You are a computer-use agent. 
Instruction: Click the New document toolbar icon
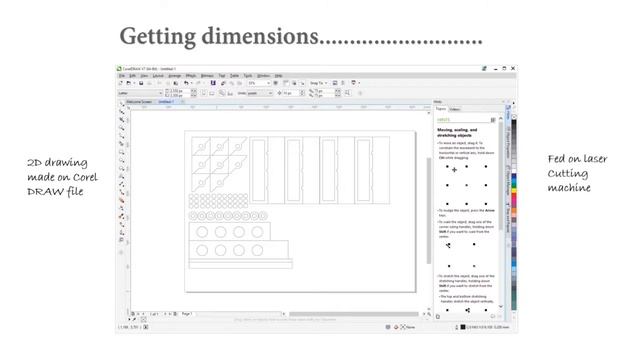tap(121, 83)
